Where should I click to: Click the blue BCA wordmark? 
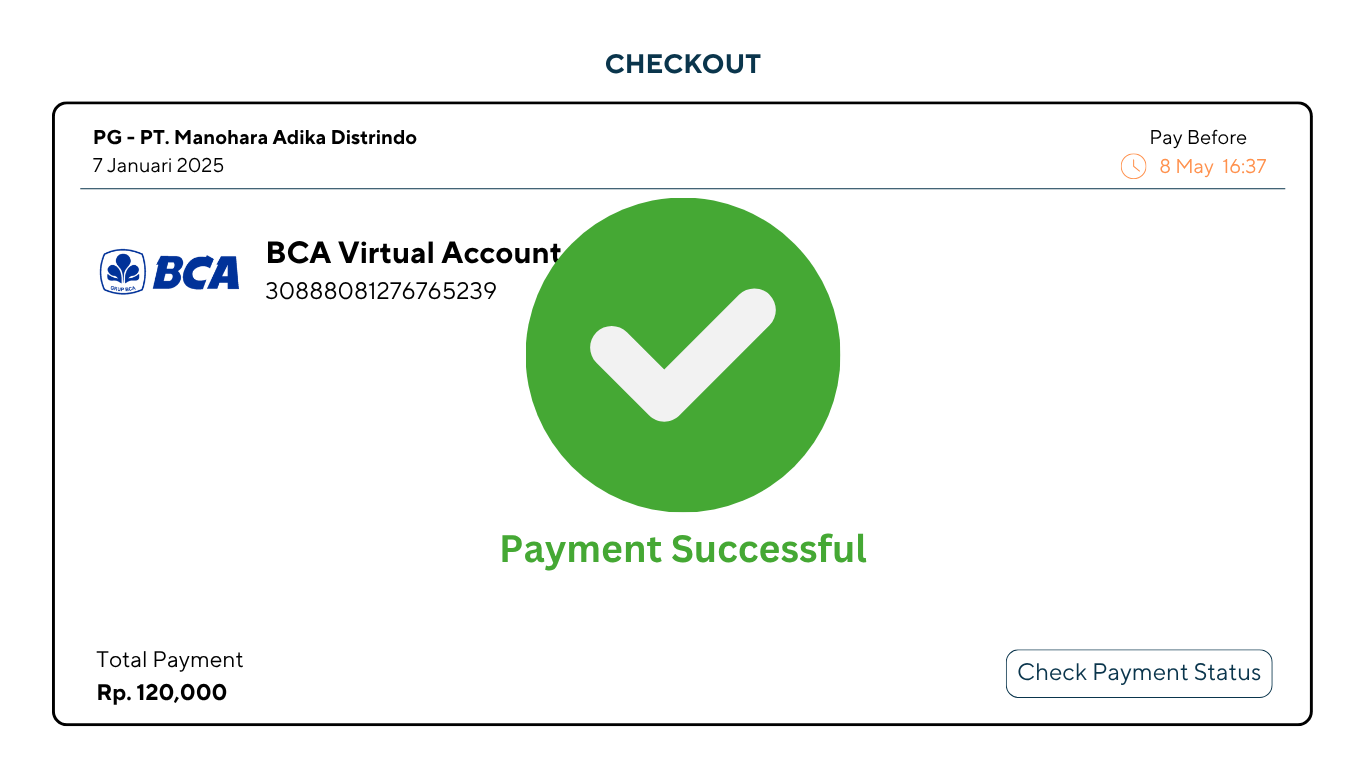coord(196,272)
